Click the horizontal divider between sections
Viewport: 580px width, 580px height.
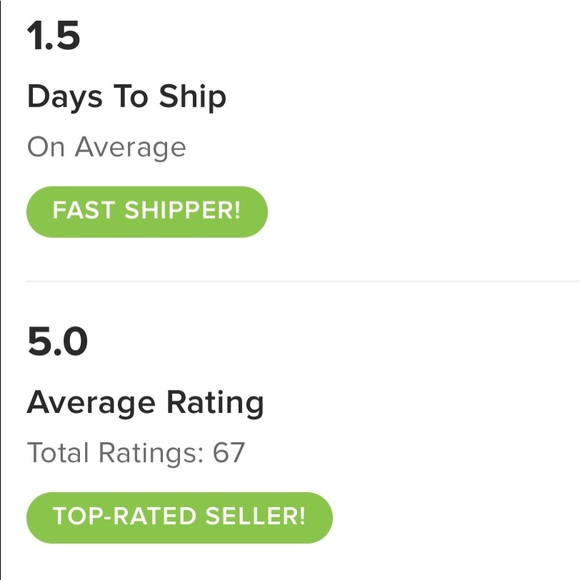303,281
